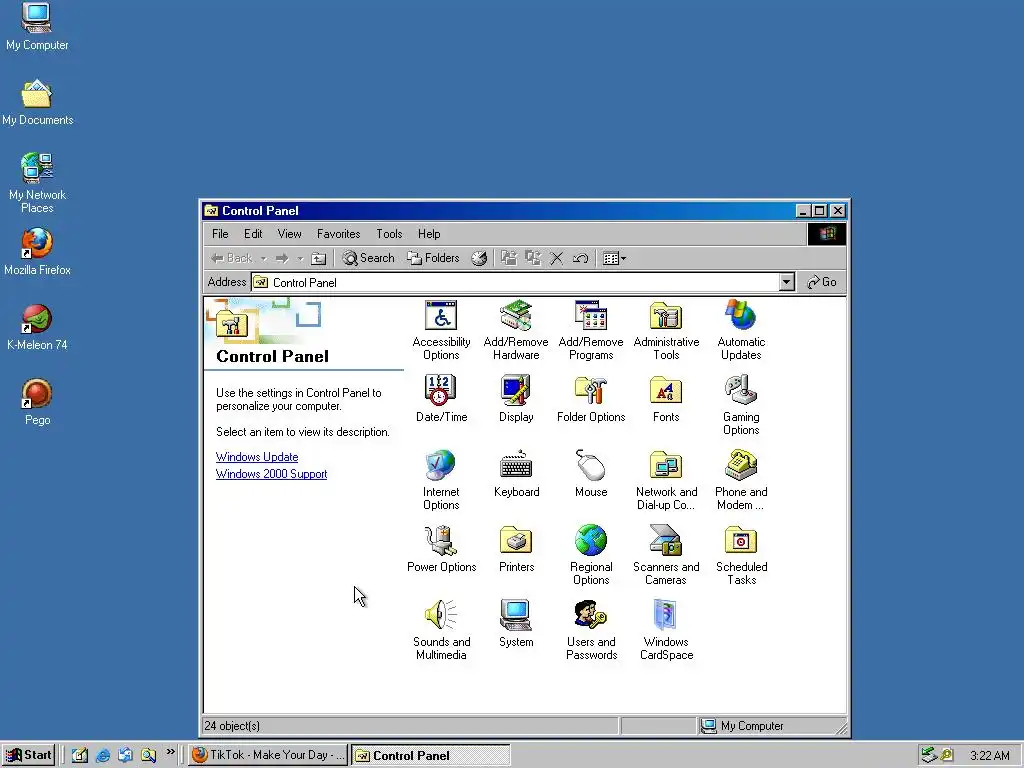
Task: Select Add/Remove Programs icon
Action: click(x=591, y=330)
